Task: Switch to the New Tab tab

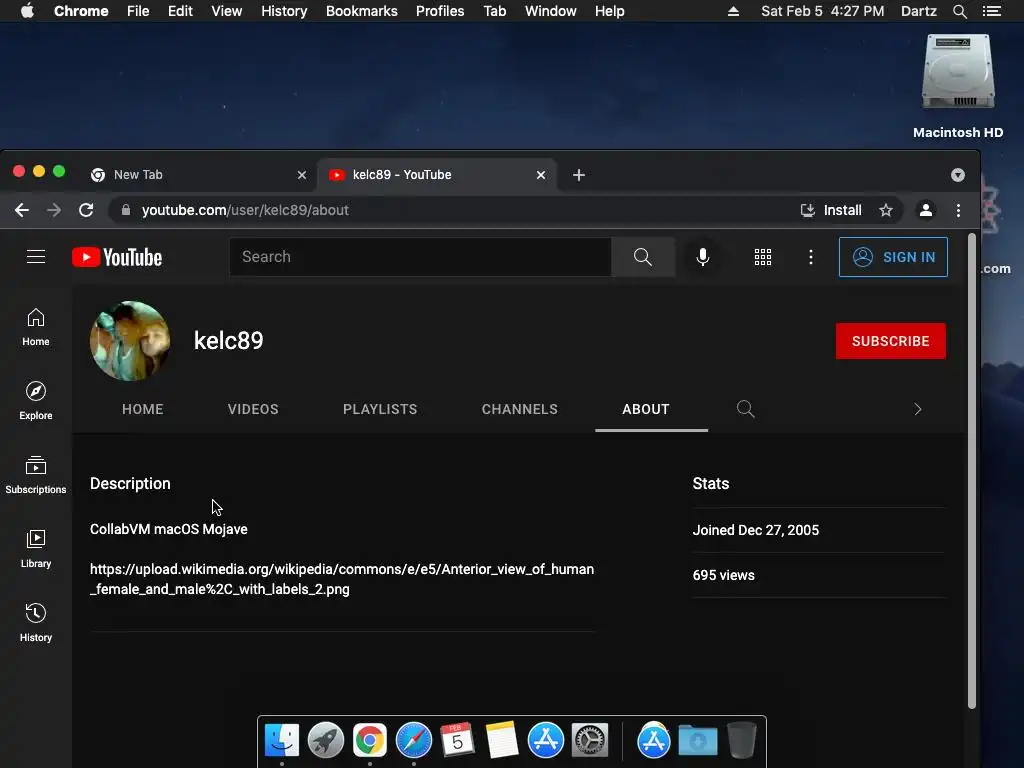Action: coord(197,174)
